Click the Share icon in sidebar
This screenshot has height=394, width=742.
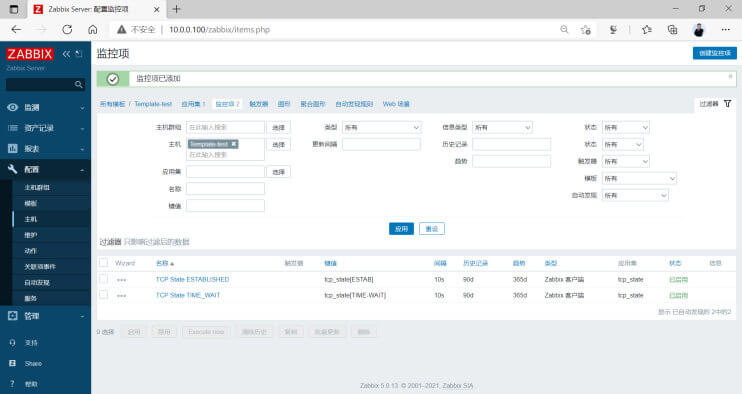point(13,363)
